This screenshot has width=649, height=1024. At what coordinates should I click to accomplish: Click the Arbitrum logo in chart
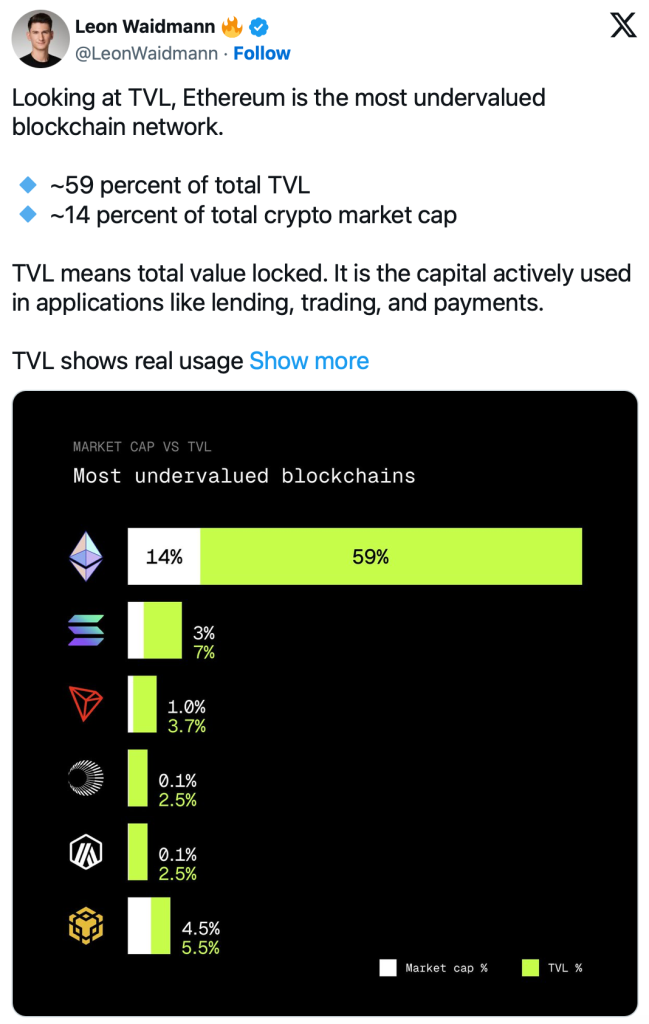point(86,853)
